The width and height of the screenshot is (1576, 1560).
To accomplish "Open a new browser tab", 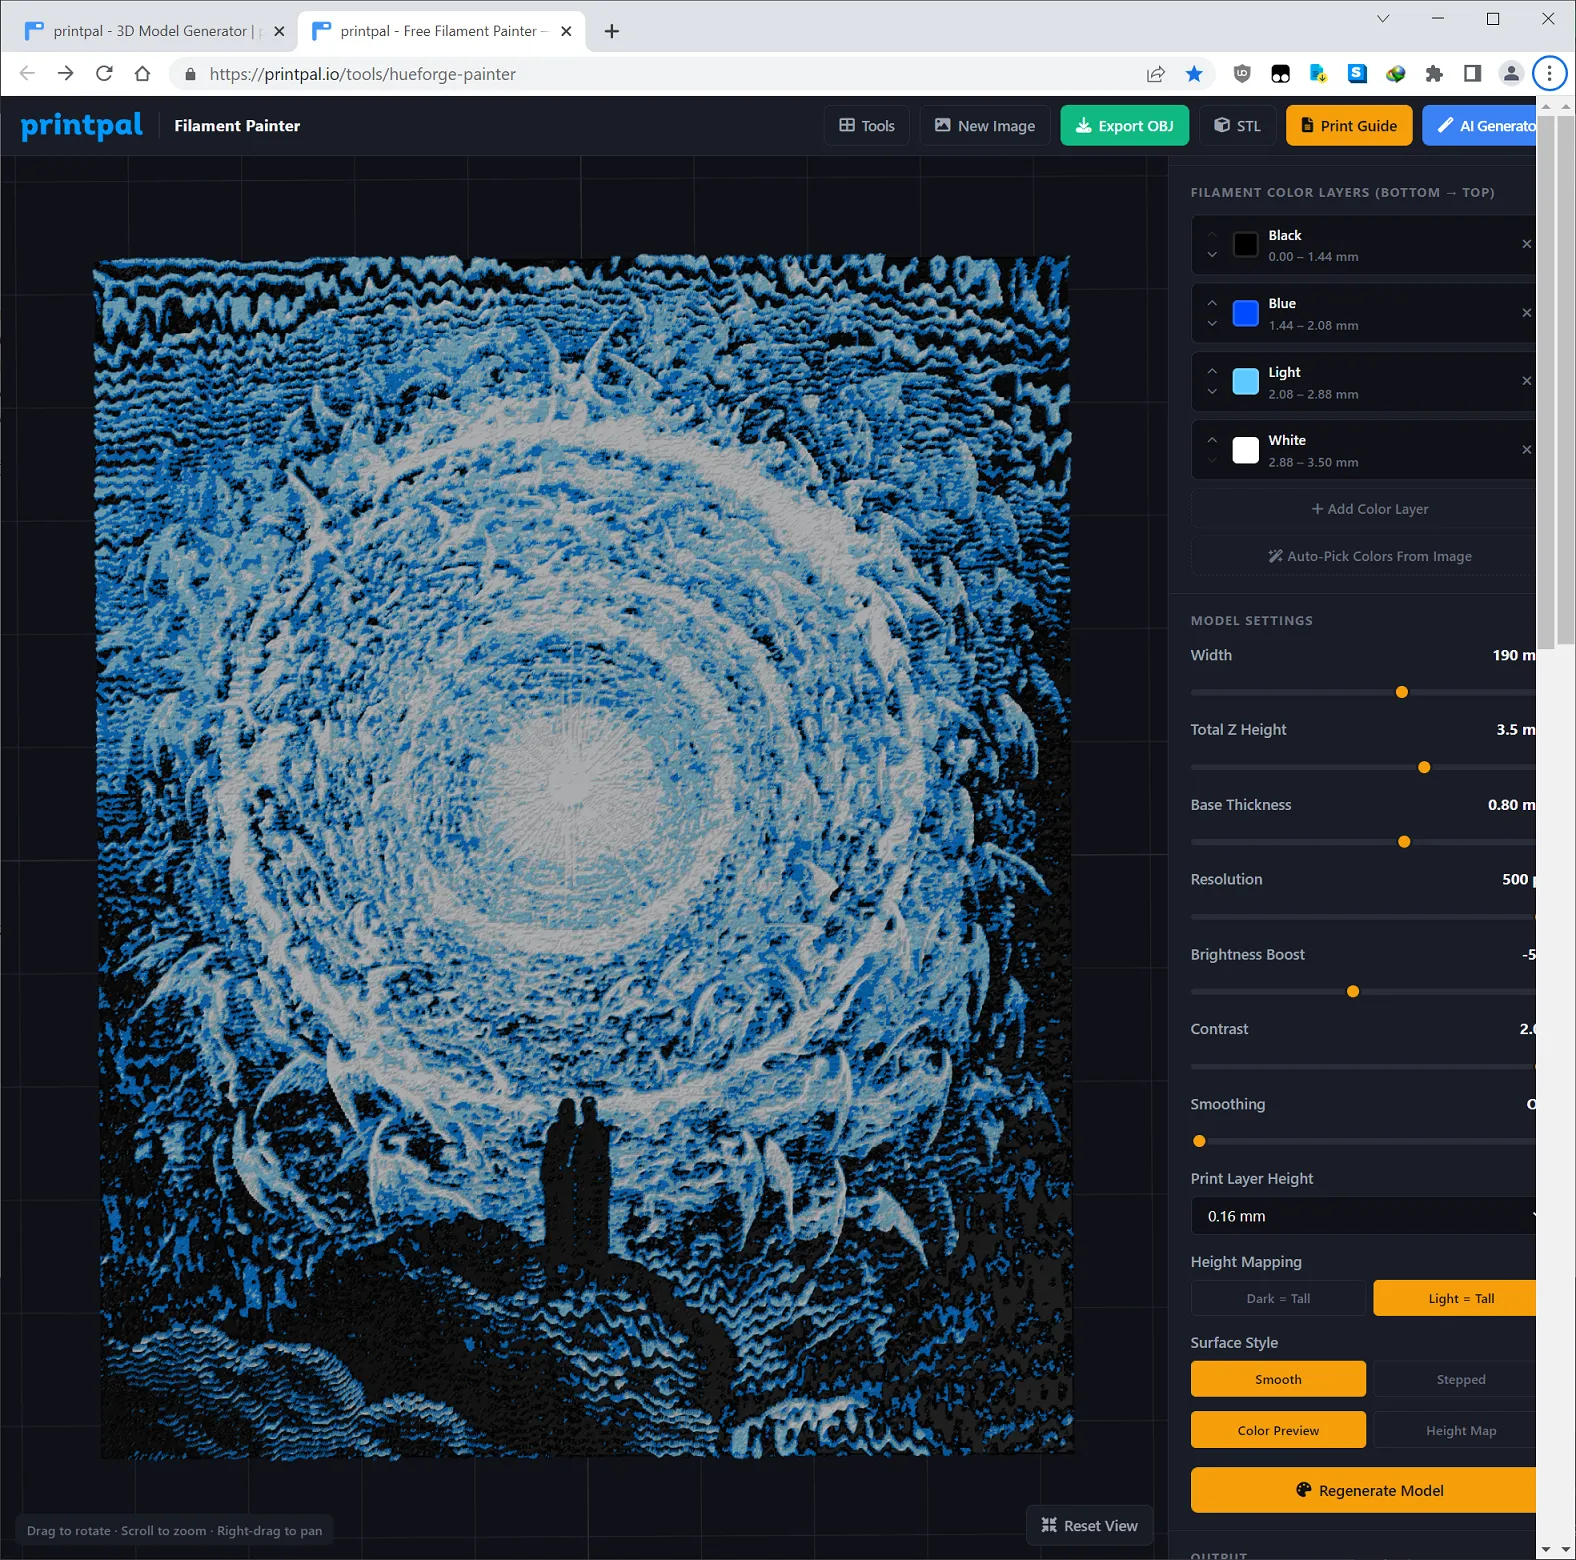I will coord(612,31).
